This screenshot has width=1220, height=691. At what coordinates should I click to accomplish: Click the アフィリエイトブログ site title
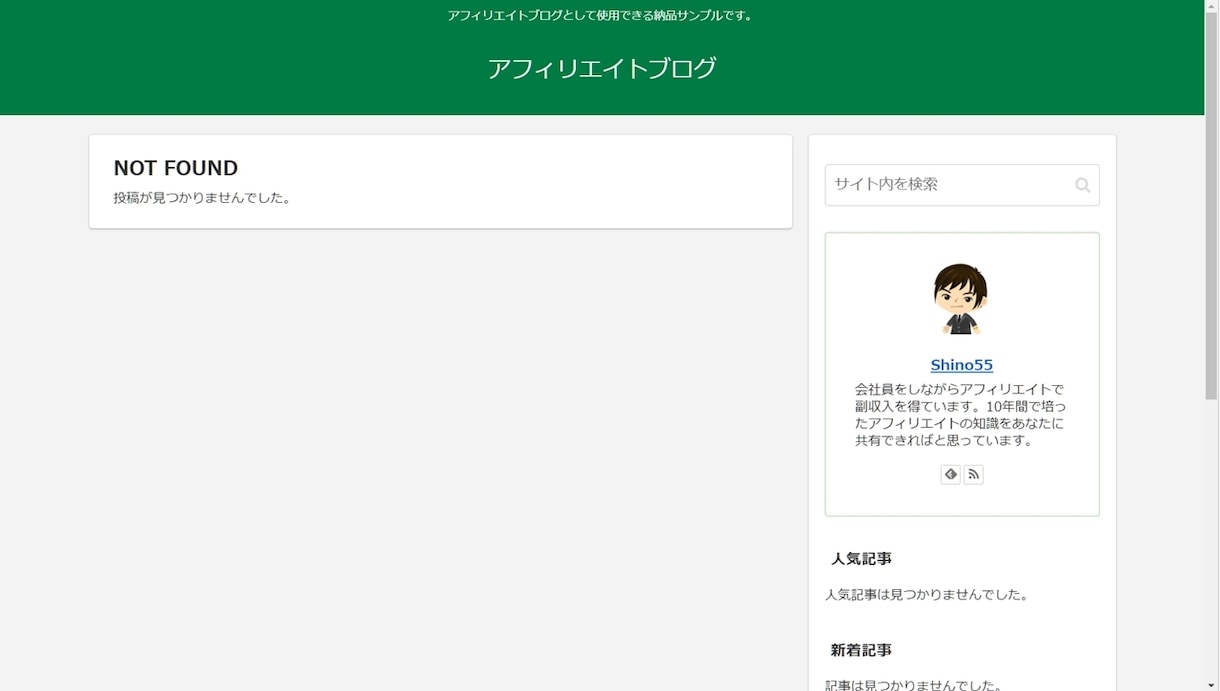click(602, 69)
